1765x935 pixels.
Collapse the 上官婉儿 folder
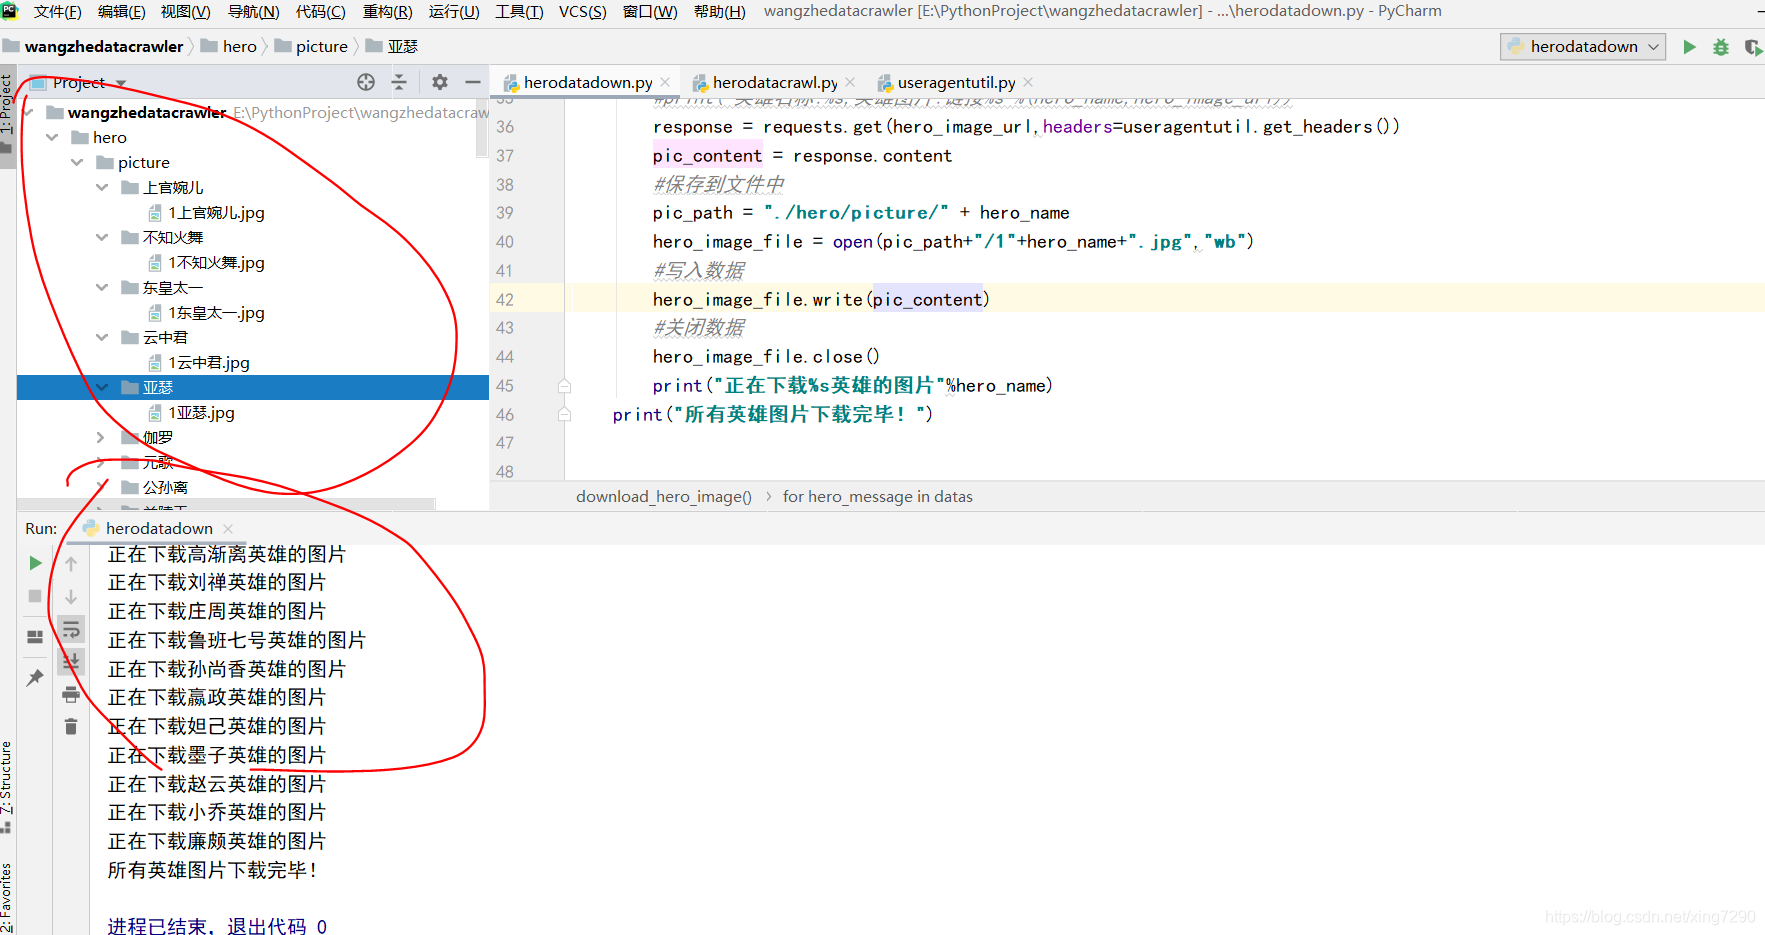pyautogui.click(x=102, y=187)
